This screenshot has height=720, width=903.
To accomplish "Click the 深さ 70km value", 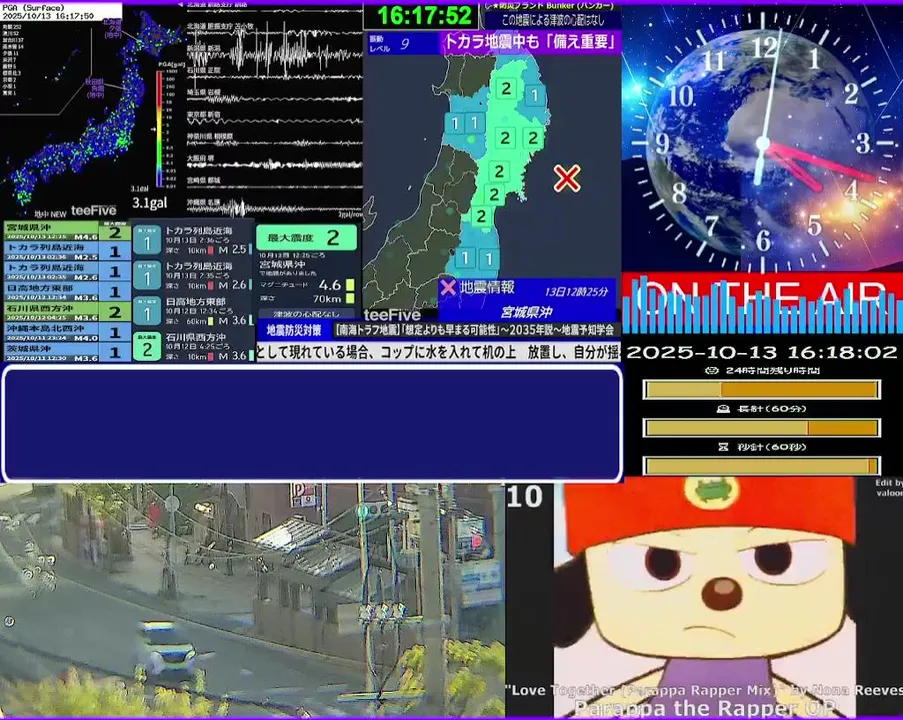I will pyautogui.click(x=328, y=299).
